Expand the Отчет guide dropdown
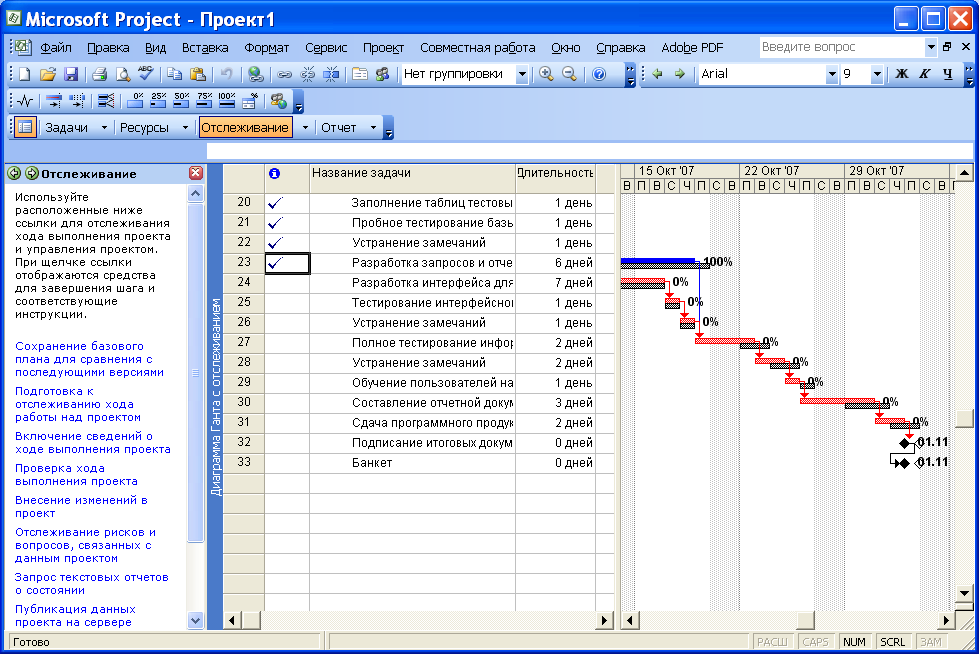This screenshot has width=979, height=654. point(373,127)
